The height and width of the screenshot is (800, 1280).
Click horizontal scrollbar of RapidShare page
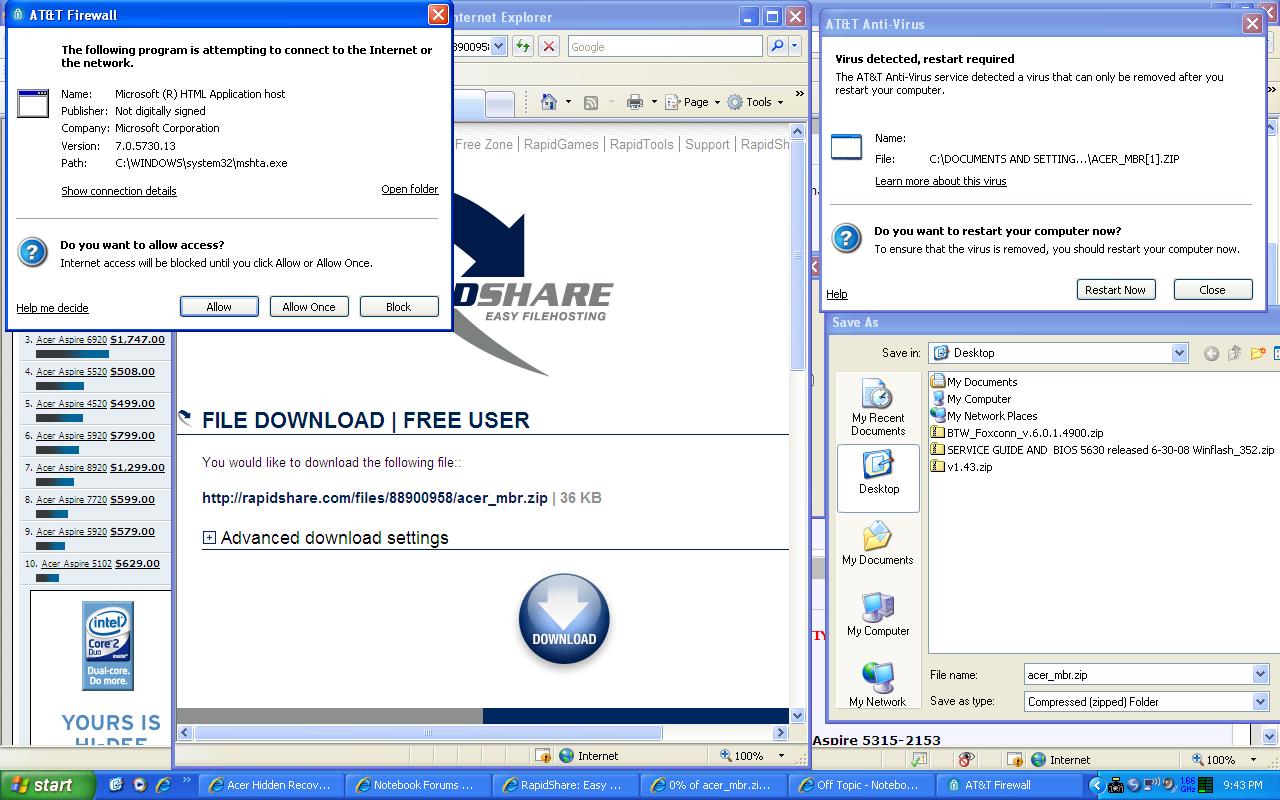(x=428, y=733)
